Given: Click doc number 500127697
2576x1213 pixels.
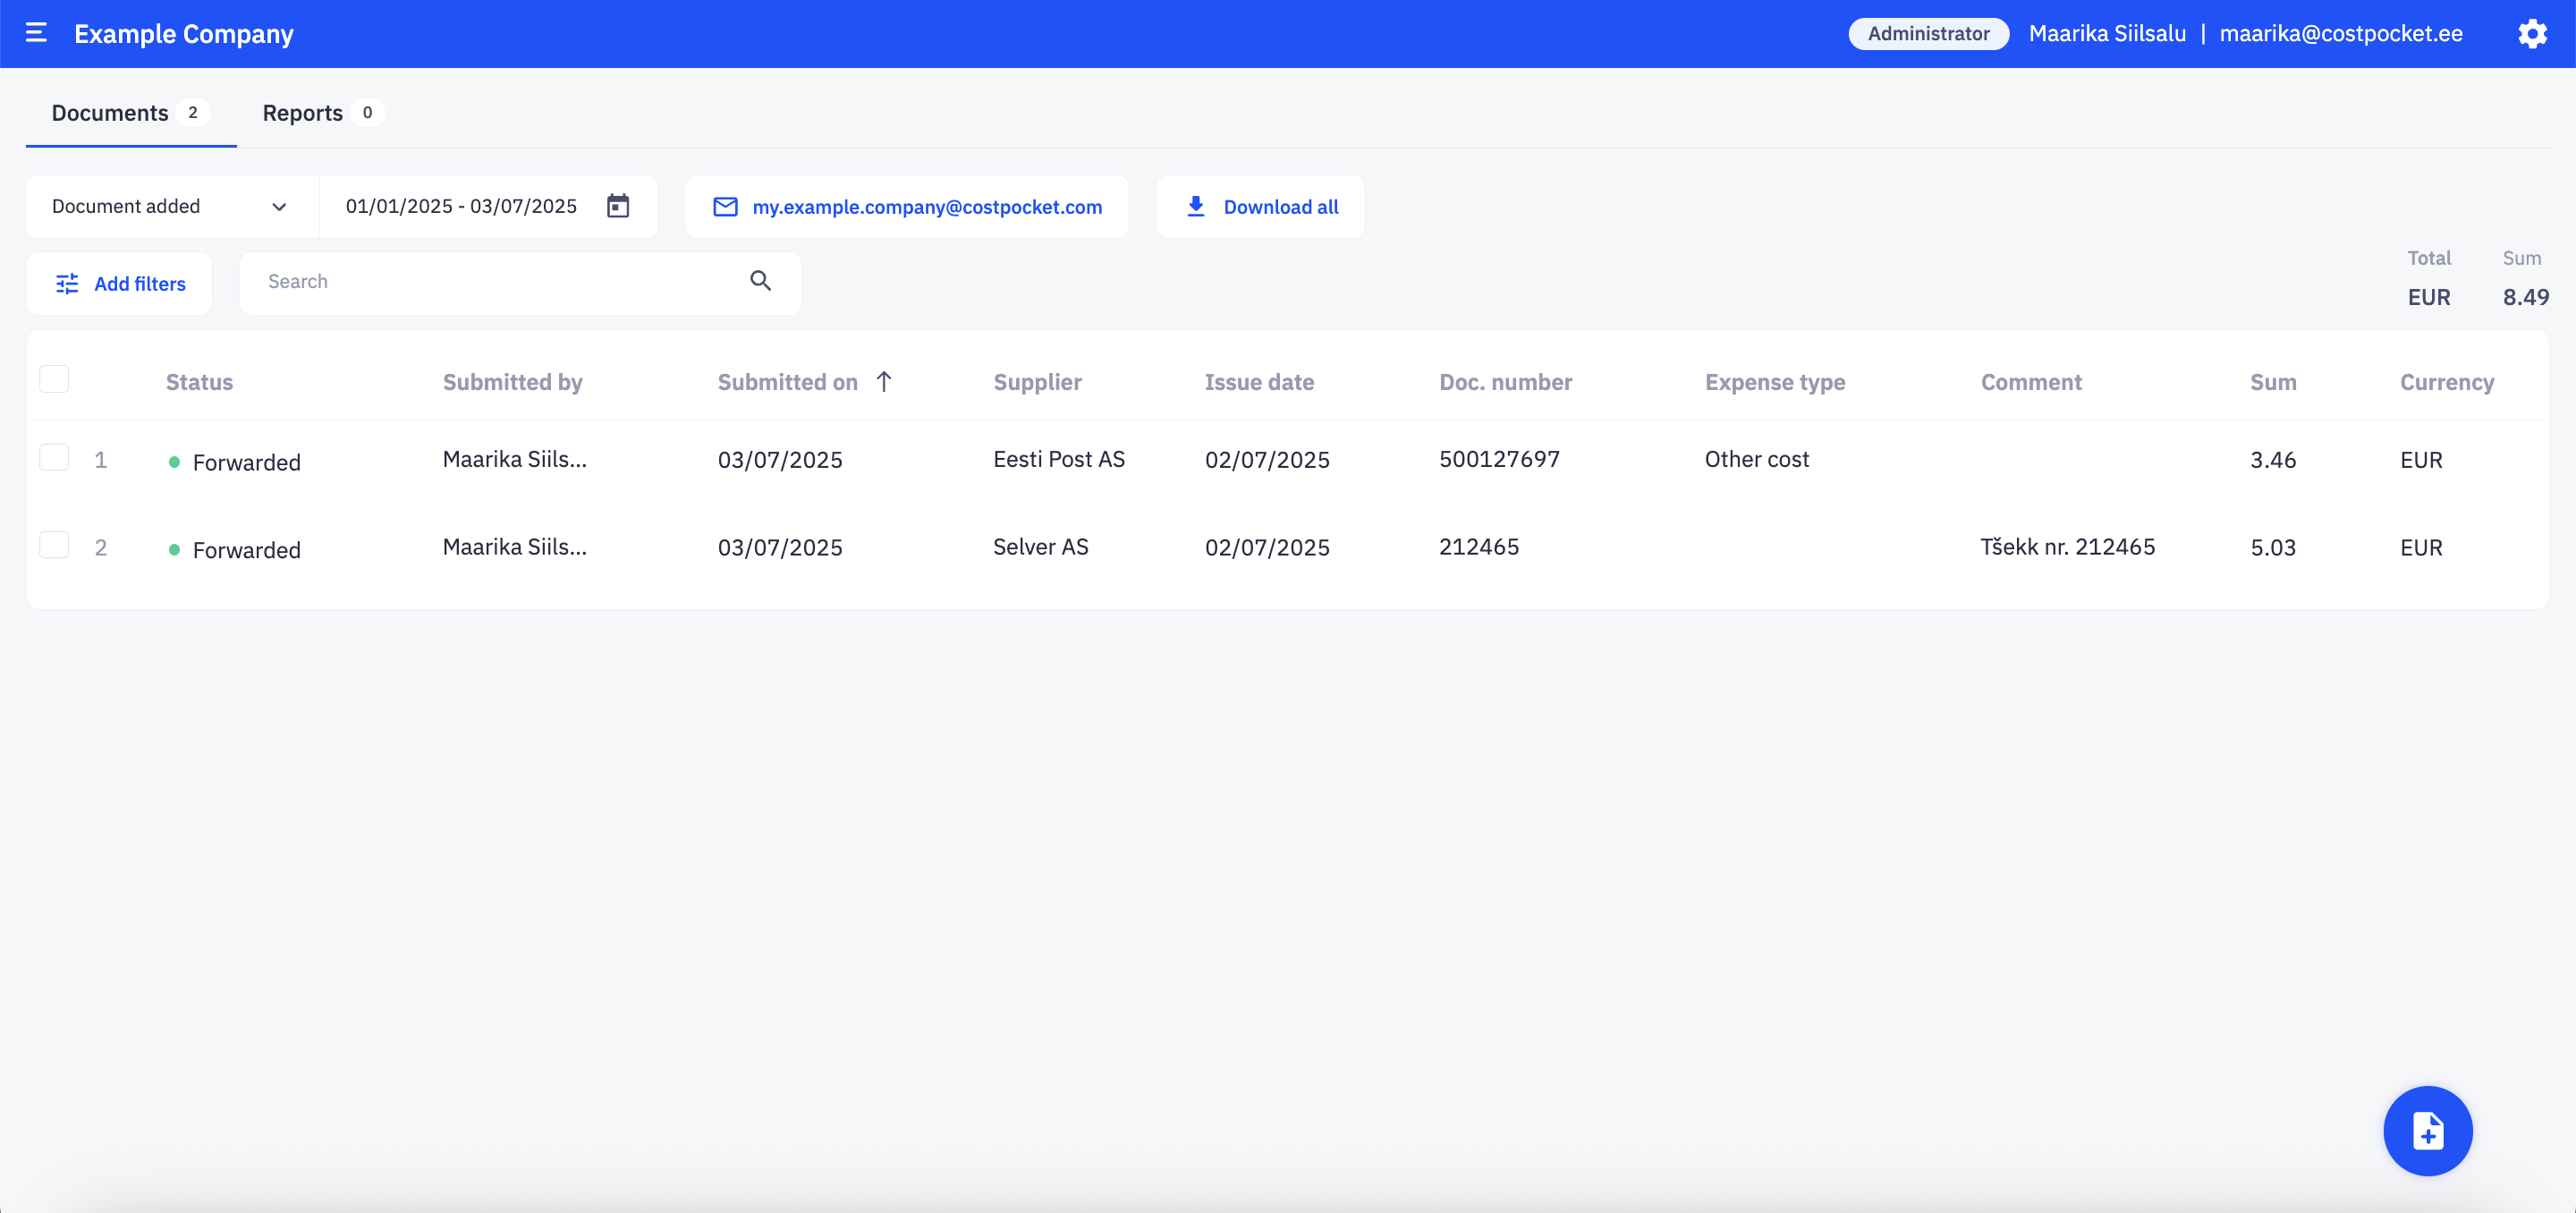Looking at the screenshot, I should (1499, 459).
